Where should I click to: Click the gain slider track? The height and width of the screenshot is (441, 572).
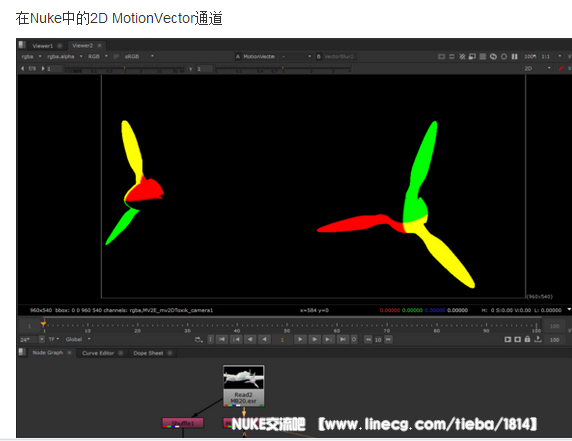pyautogui.click(x=125, y=69)
